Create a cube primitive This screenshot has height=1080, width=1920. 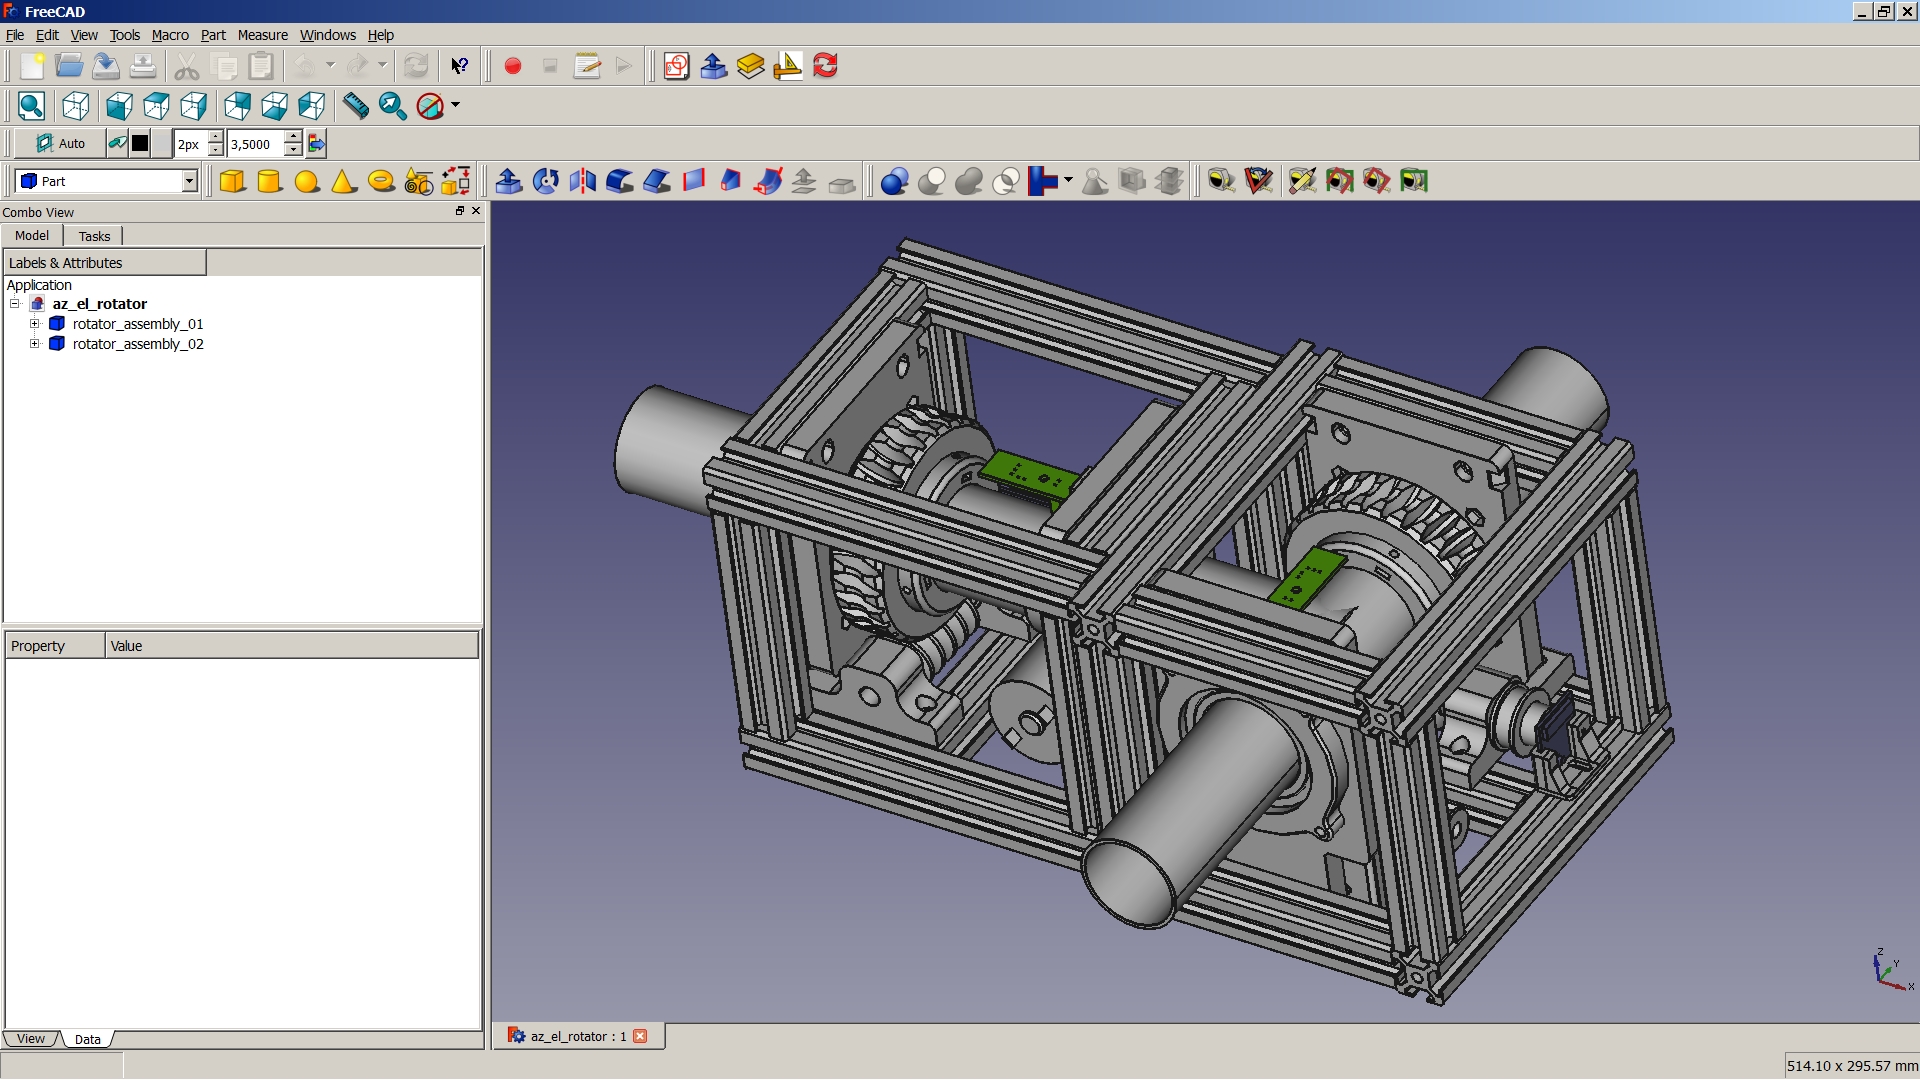click(232, 181)
